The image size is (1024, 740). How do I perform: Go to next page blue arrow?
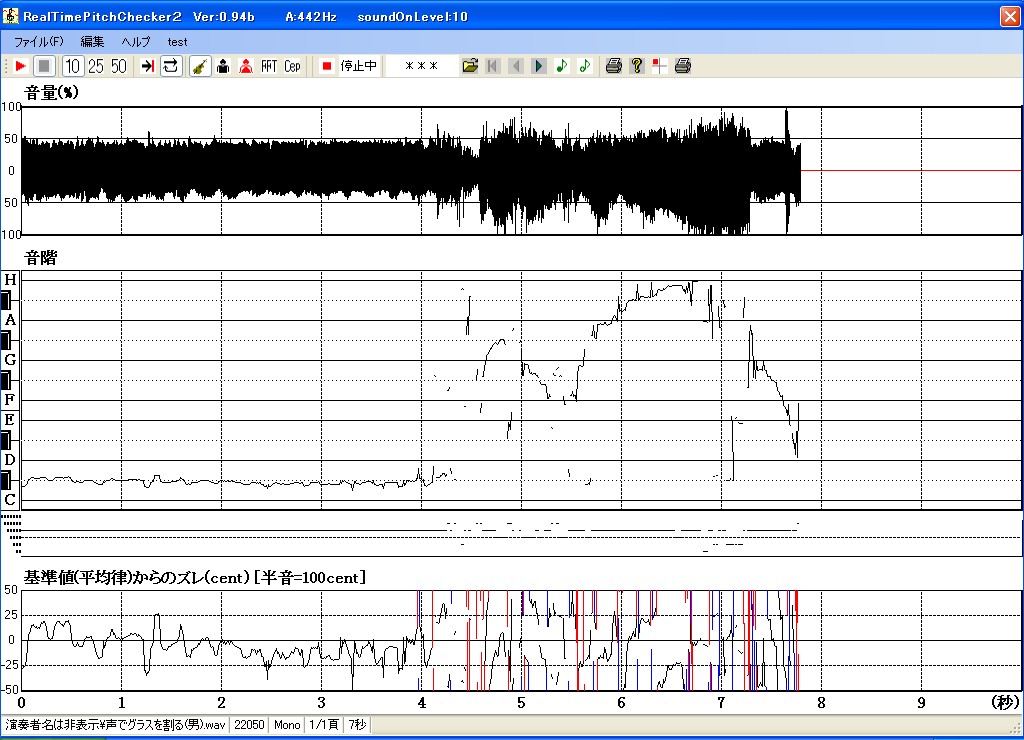(539, 66)
